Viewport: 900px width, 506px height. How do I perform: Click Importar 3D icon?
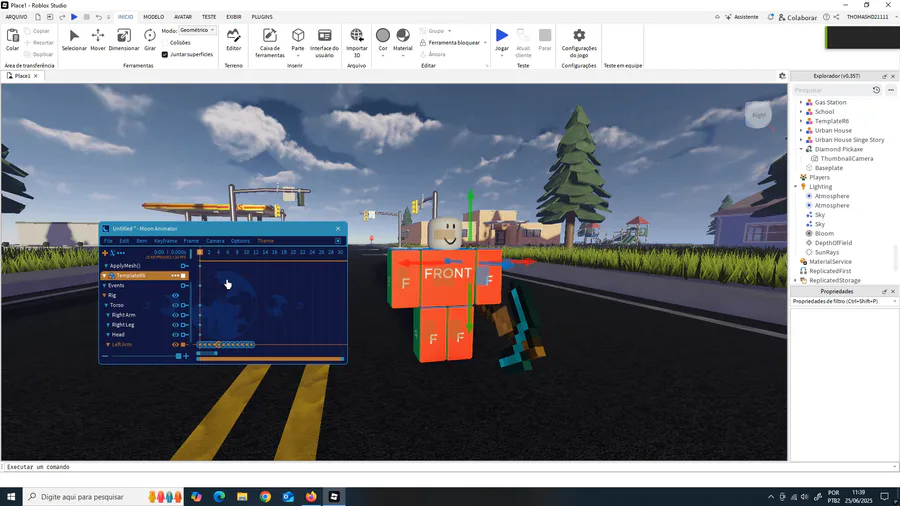(x=356, y=42)
